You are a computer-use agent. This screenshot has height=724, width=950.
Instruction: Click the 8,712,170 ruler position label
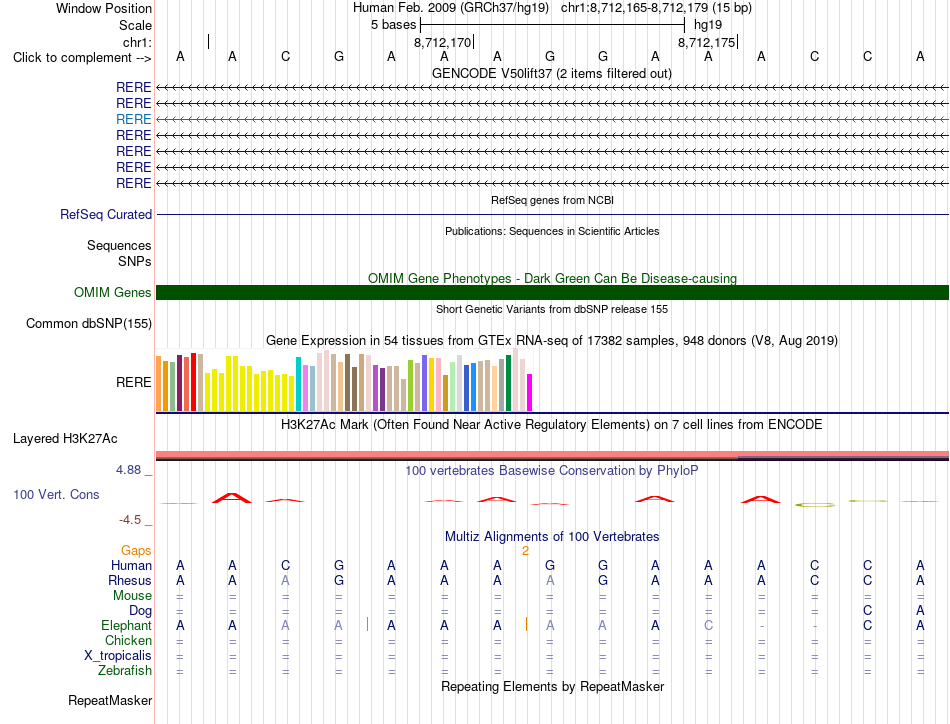click(442, 42)
